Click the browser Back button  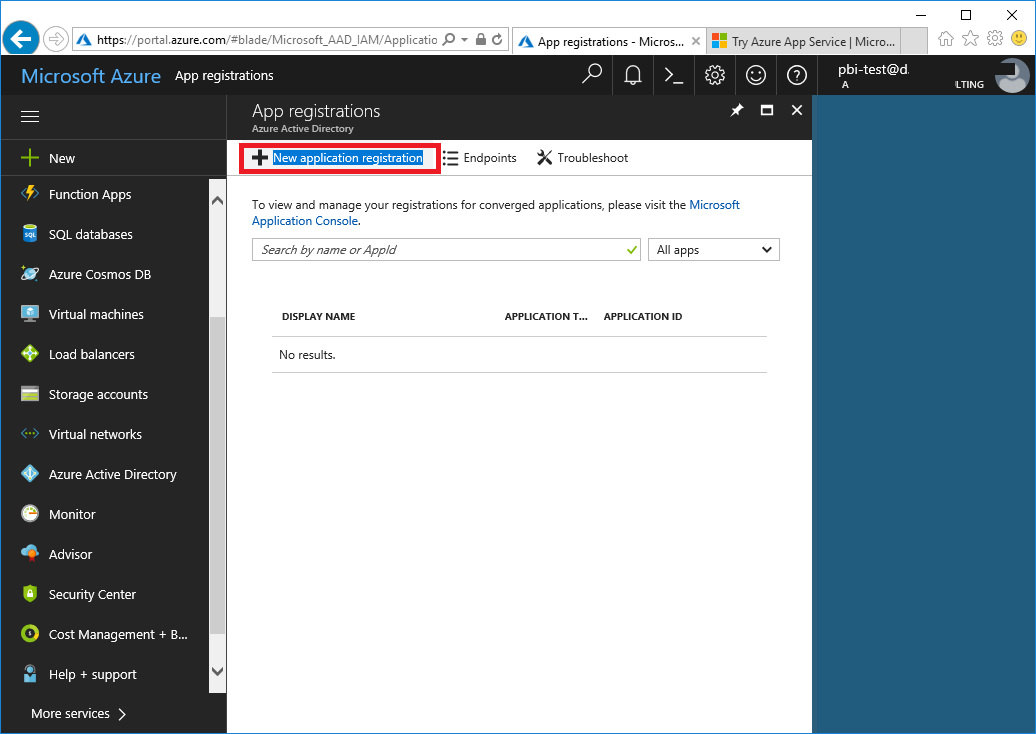[x=20, y=40]
